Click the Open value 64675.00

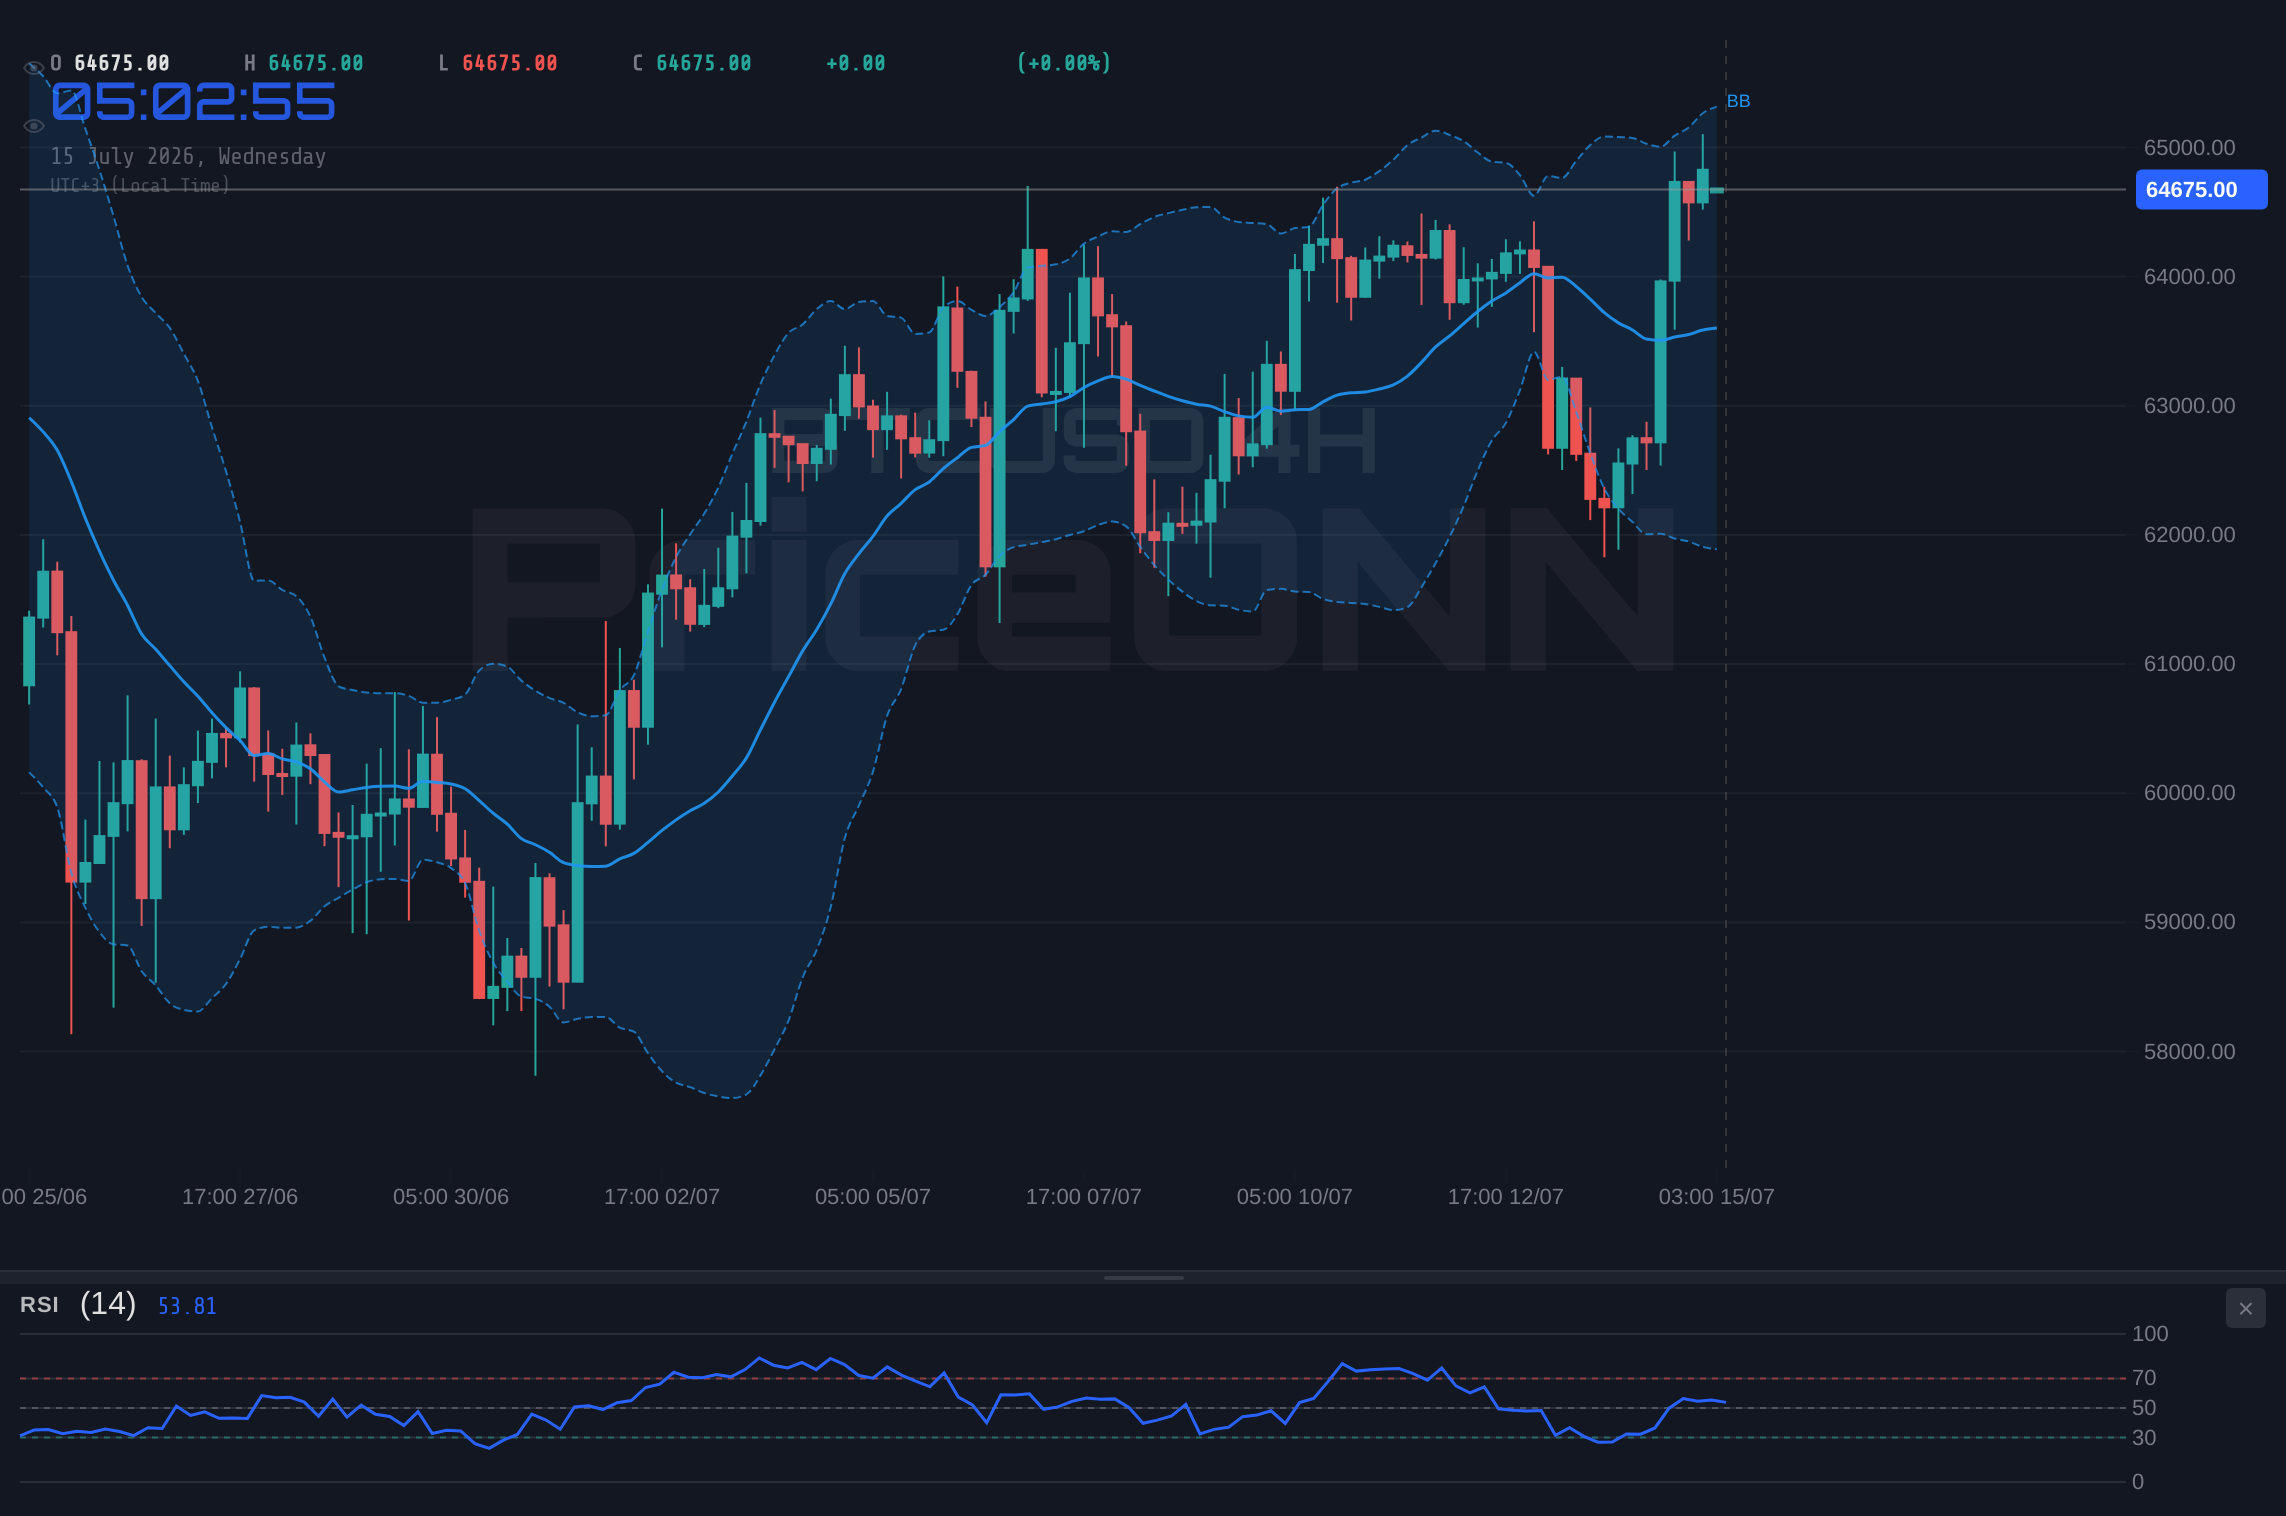point(122,63)
